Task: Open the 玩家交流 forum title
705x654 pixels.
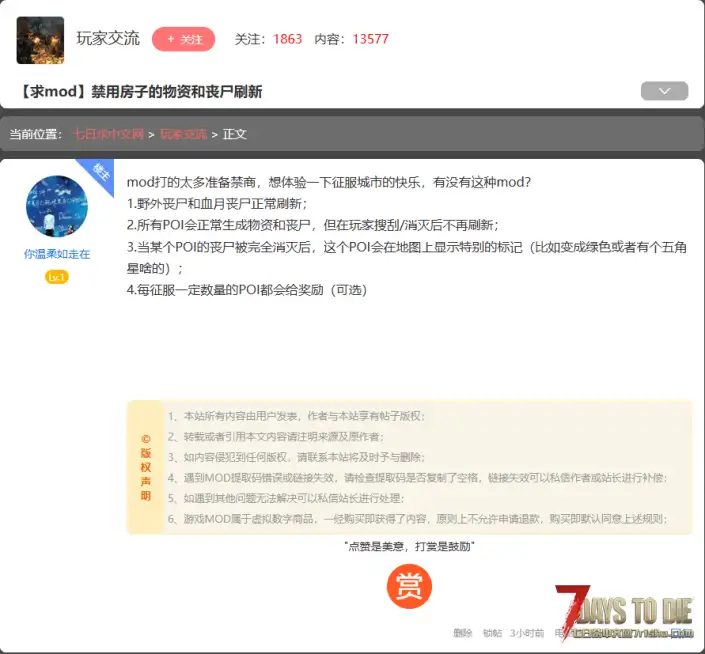Action: pyautogui.click(x=108, y=39)
